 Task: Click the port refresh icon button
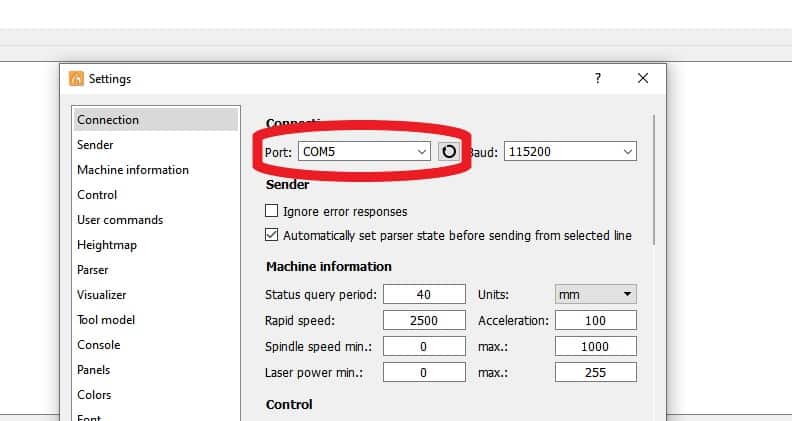[x=449, y=151]
